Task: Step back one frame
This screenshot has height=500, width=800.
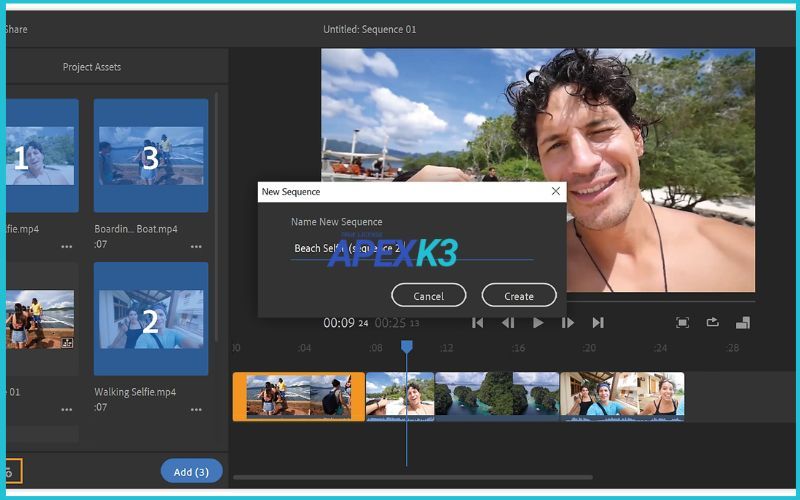Action: click(508, 322)
